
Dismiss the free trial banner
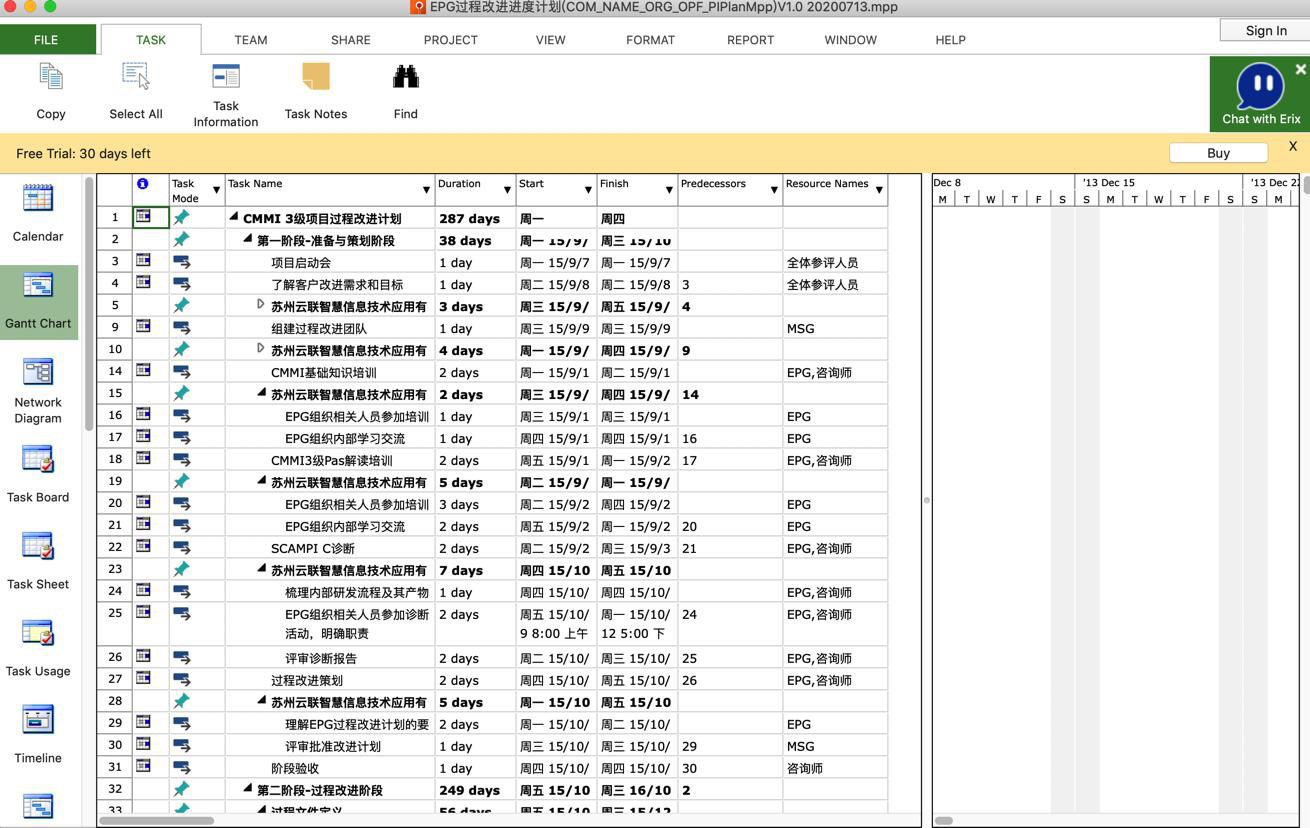[x=1293, y=146]
